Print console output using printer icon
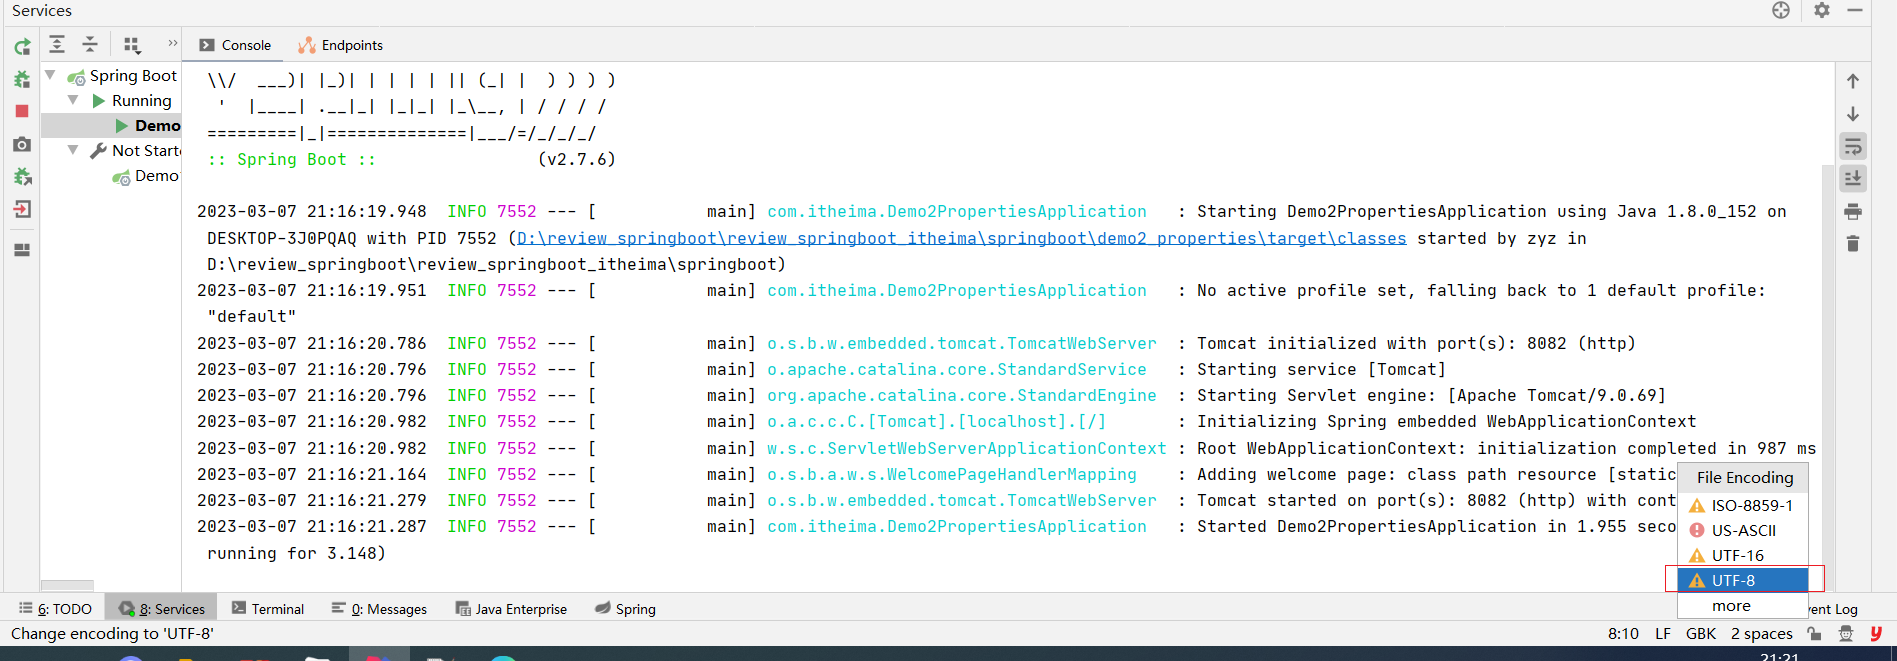The image size is (1897, 661). [x=1853, y=212]
